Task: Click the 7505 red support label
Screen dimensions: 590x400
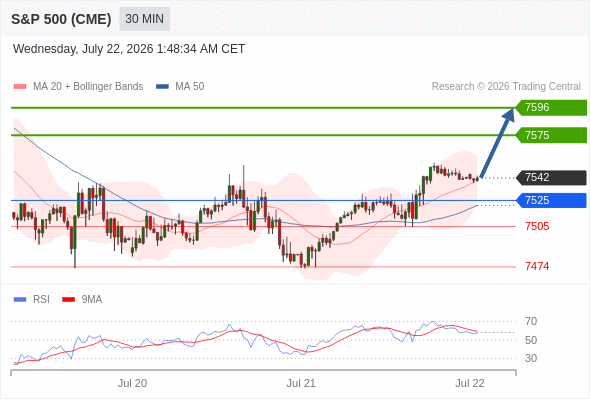Action: click(537, 227)
